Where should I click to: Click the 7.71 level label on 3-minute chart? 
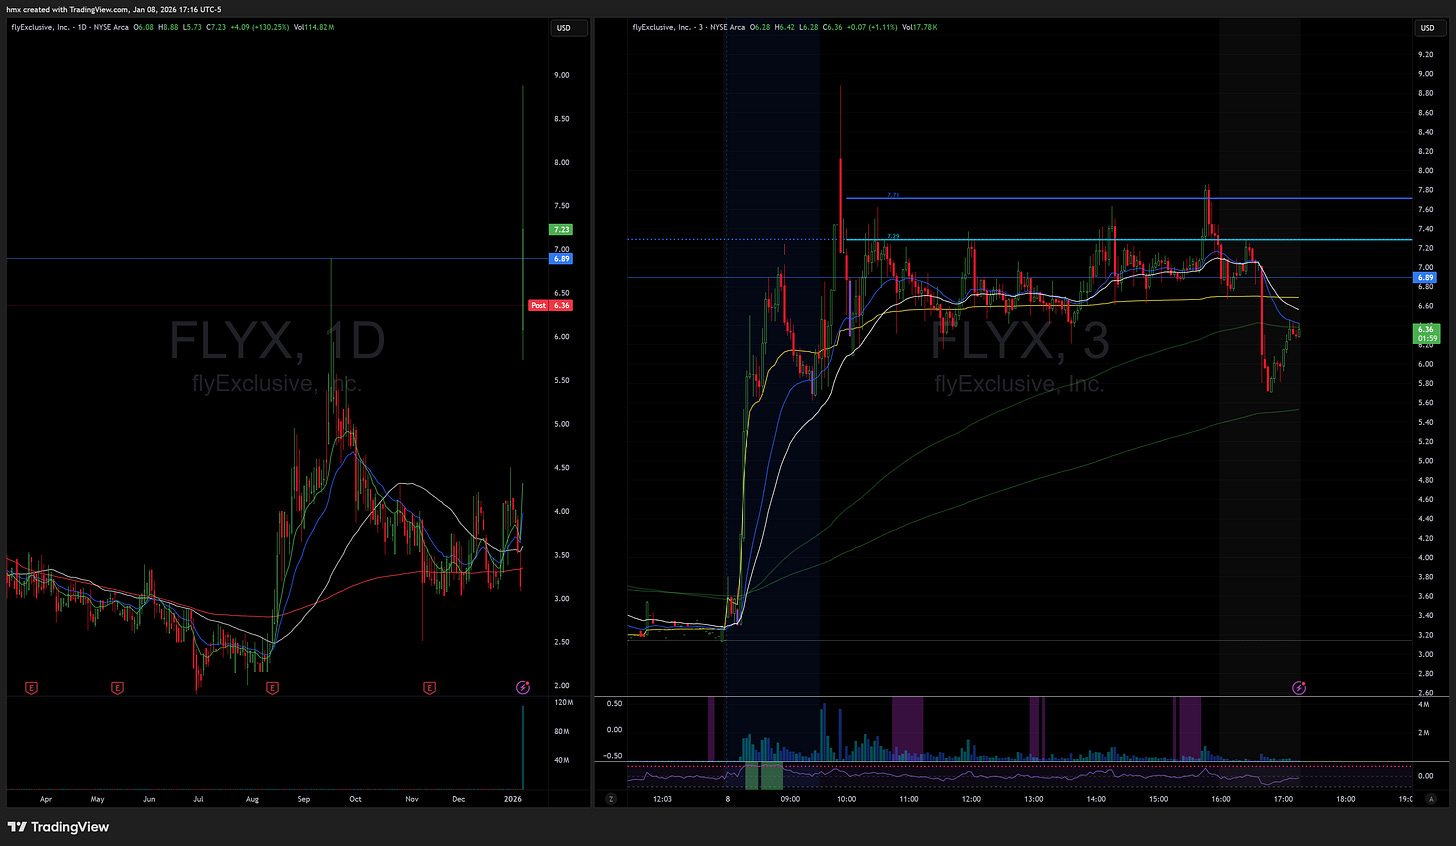[x=893, y=195]
